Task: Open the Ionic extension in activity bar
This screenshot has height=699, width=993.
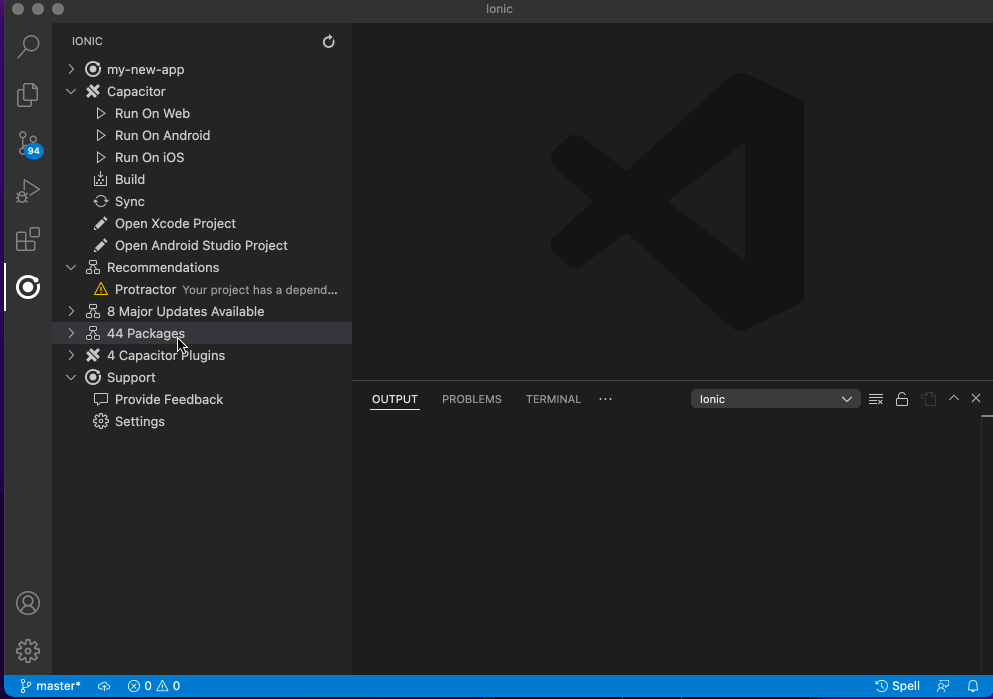Action: point(28,288)
